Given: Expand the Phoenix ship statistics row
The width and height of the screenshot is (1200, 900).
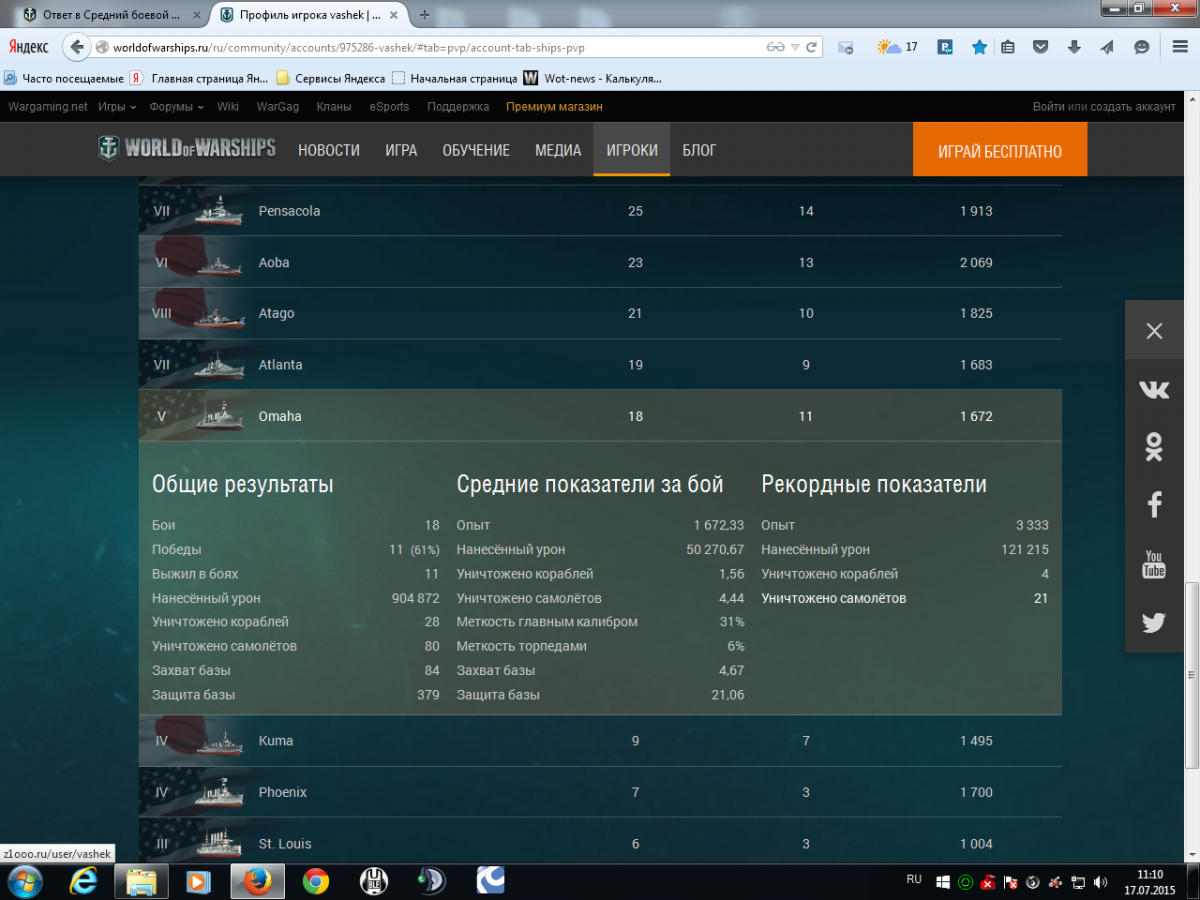Looking at the screenshot, I should coord(600,792).
